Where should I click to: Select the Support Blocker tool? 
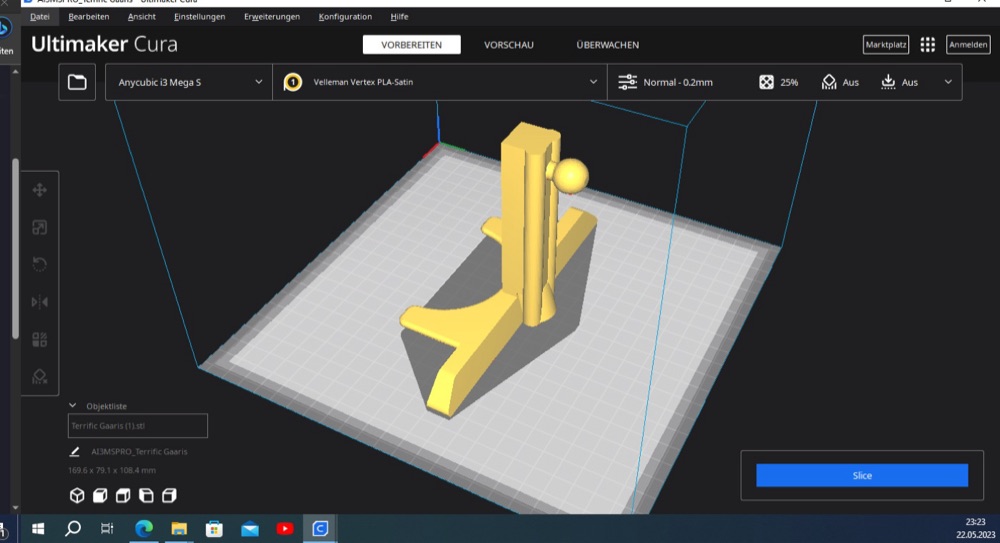click(x=40, y=376)
